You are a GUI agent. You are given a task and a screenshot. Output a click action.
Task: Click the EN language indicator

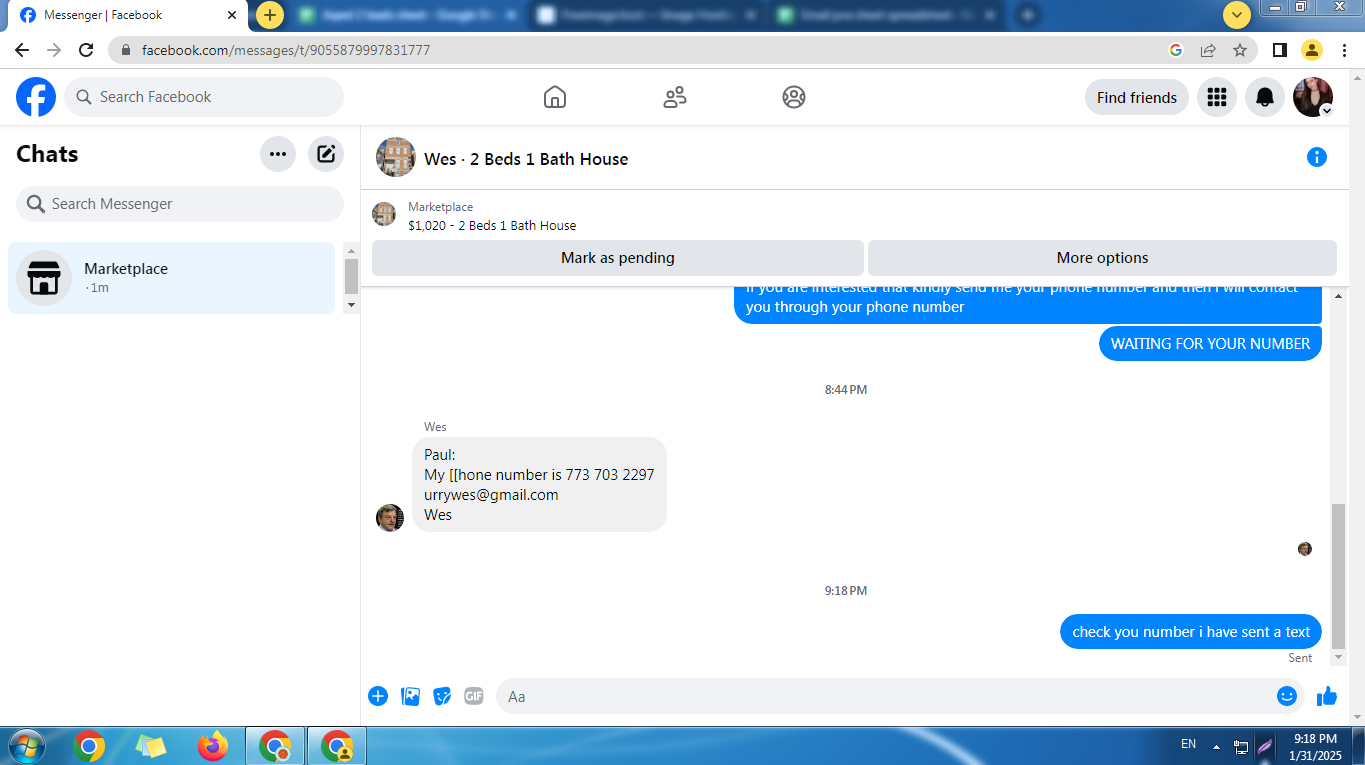click(x=1188, y=744)
